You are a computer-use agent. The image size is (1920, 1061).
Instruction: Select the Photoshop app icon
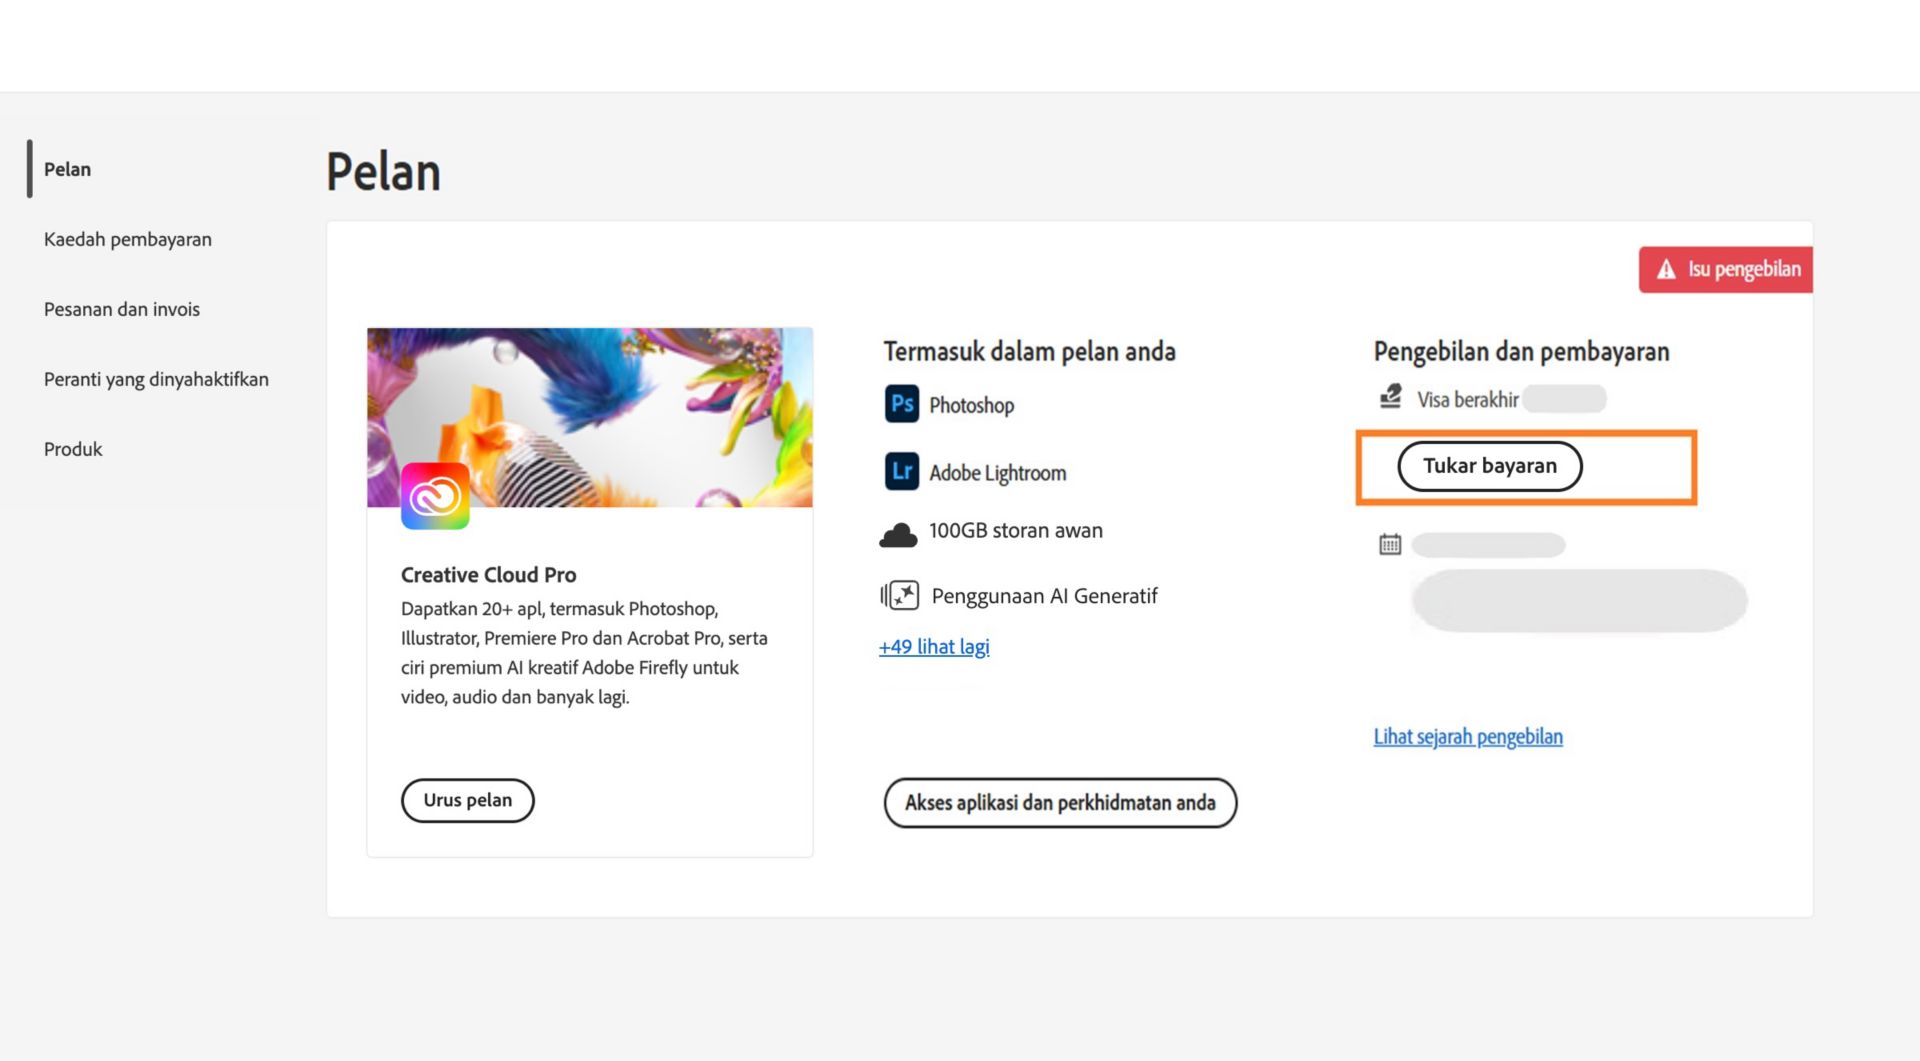point(901,404)
